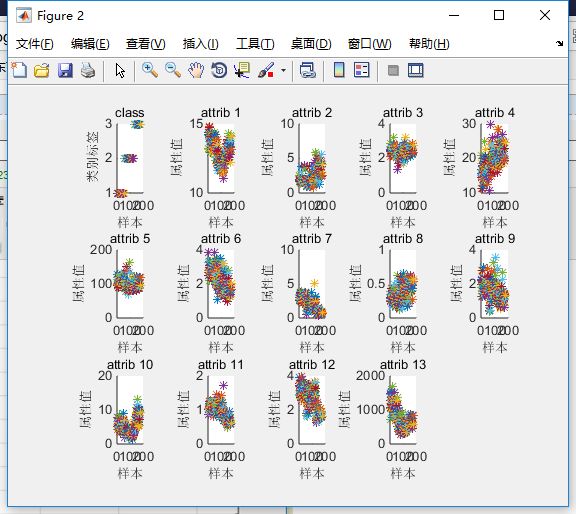The width and height of the screenshot is (576, 514).
Task: Click the 'attrib 1' subplot title
Action: tap(221, 113)
